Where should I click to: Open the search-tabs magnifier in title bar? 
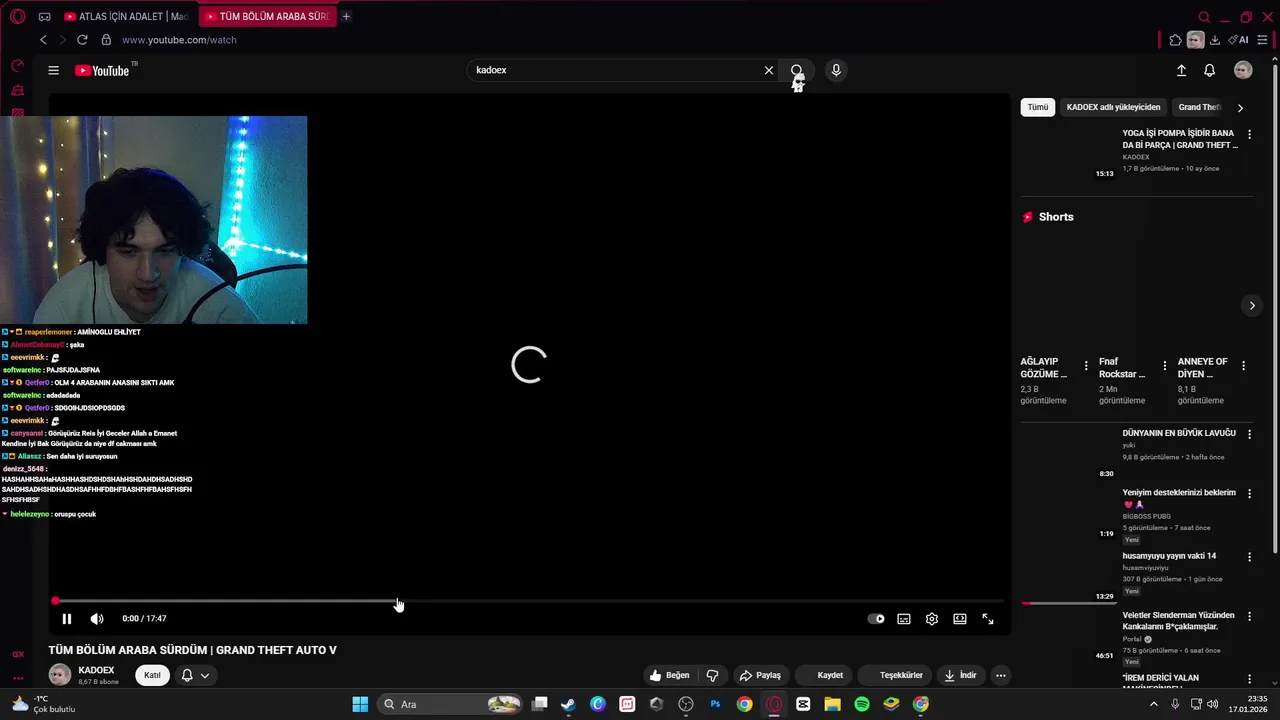tap(1204, 17)
